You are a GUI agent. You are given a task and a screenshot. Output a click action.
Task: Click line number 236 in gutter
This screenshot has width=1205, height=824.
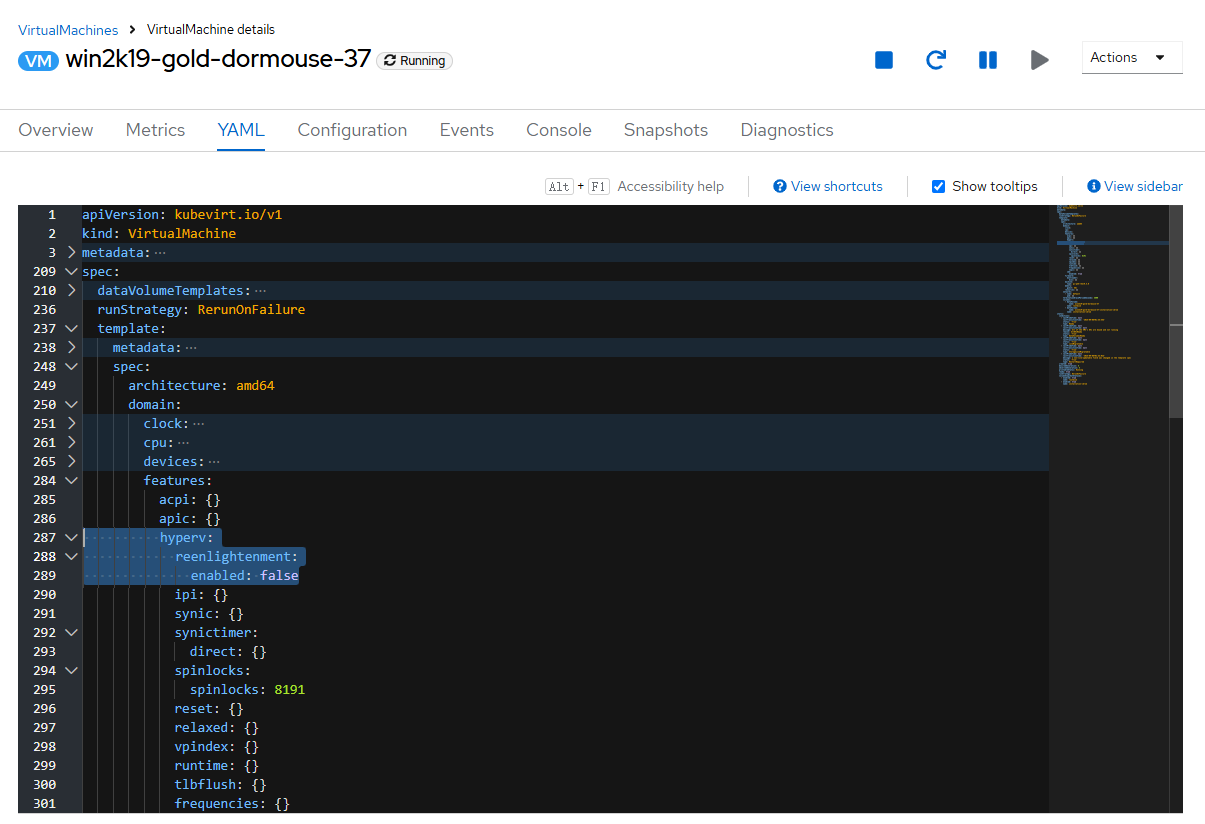tap(44, 309)
